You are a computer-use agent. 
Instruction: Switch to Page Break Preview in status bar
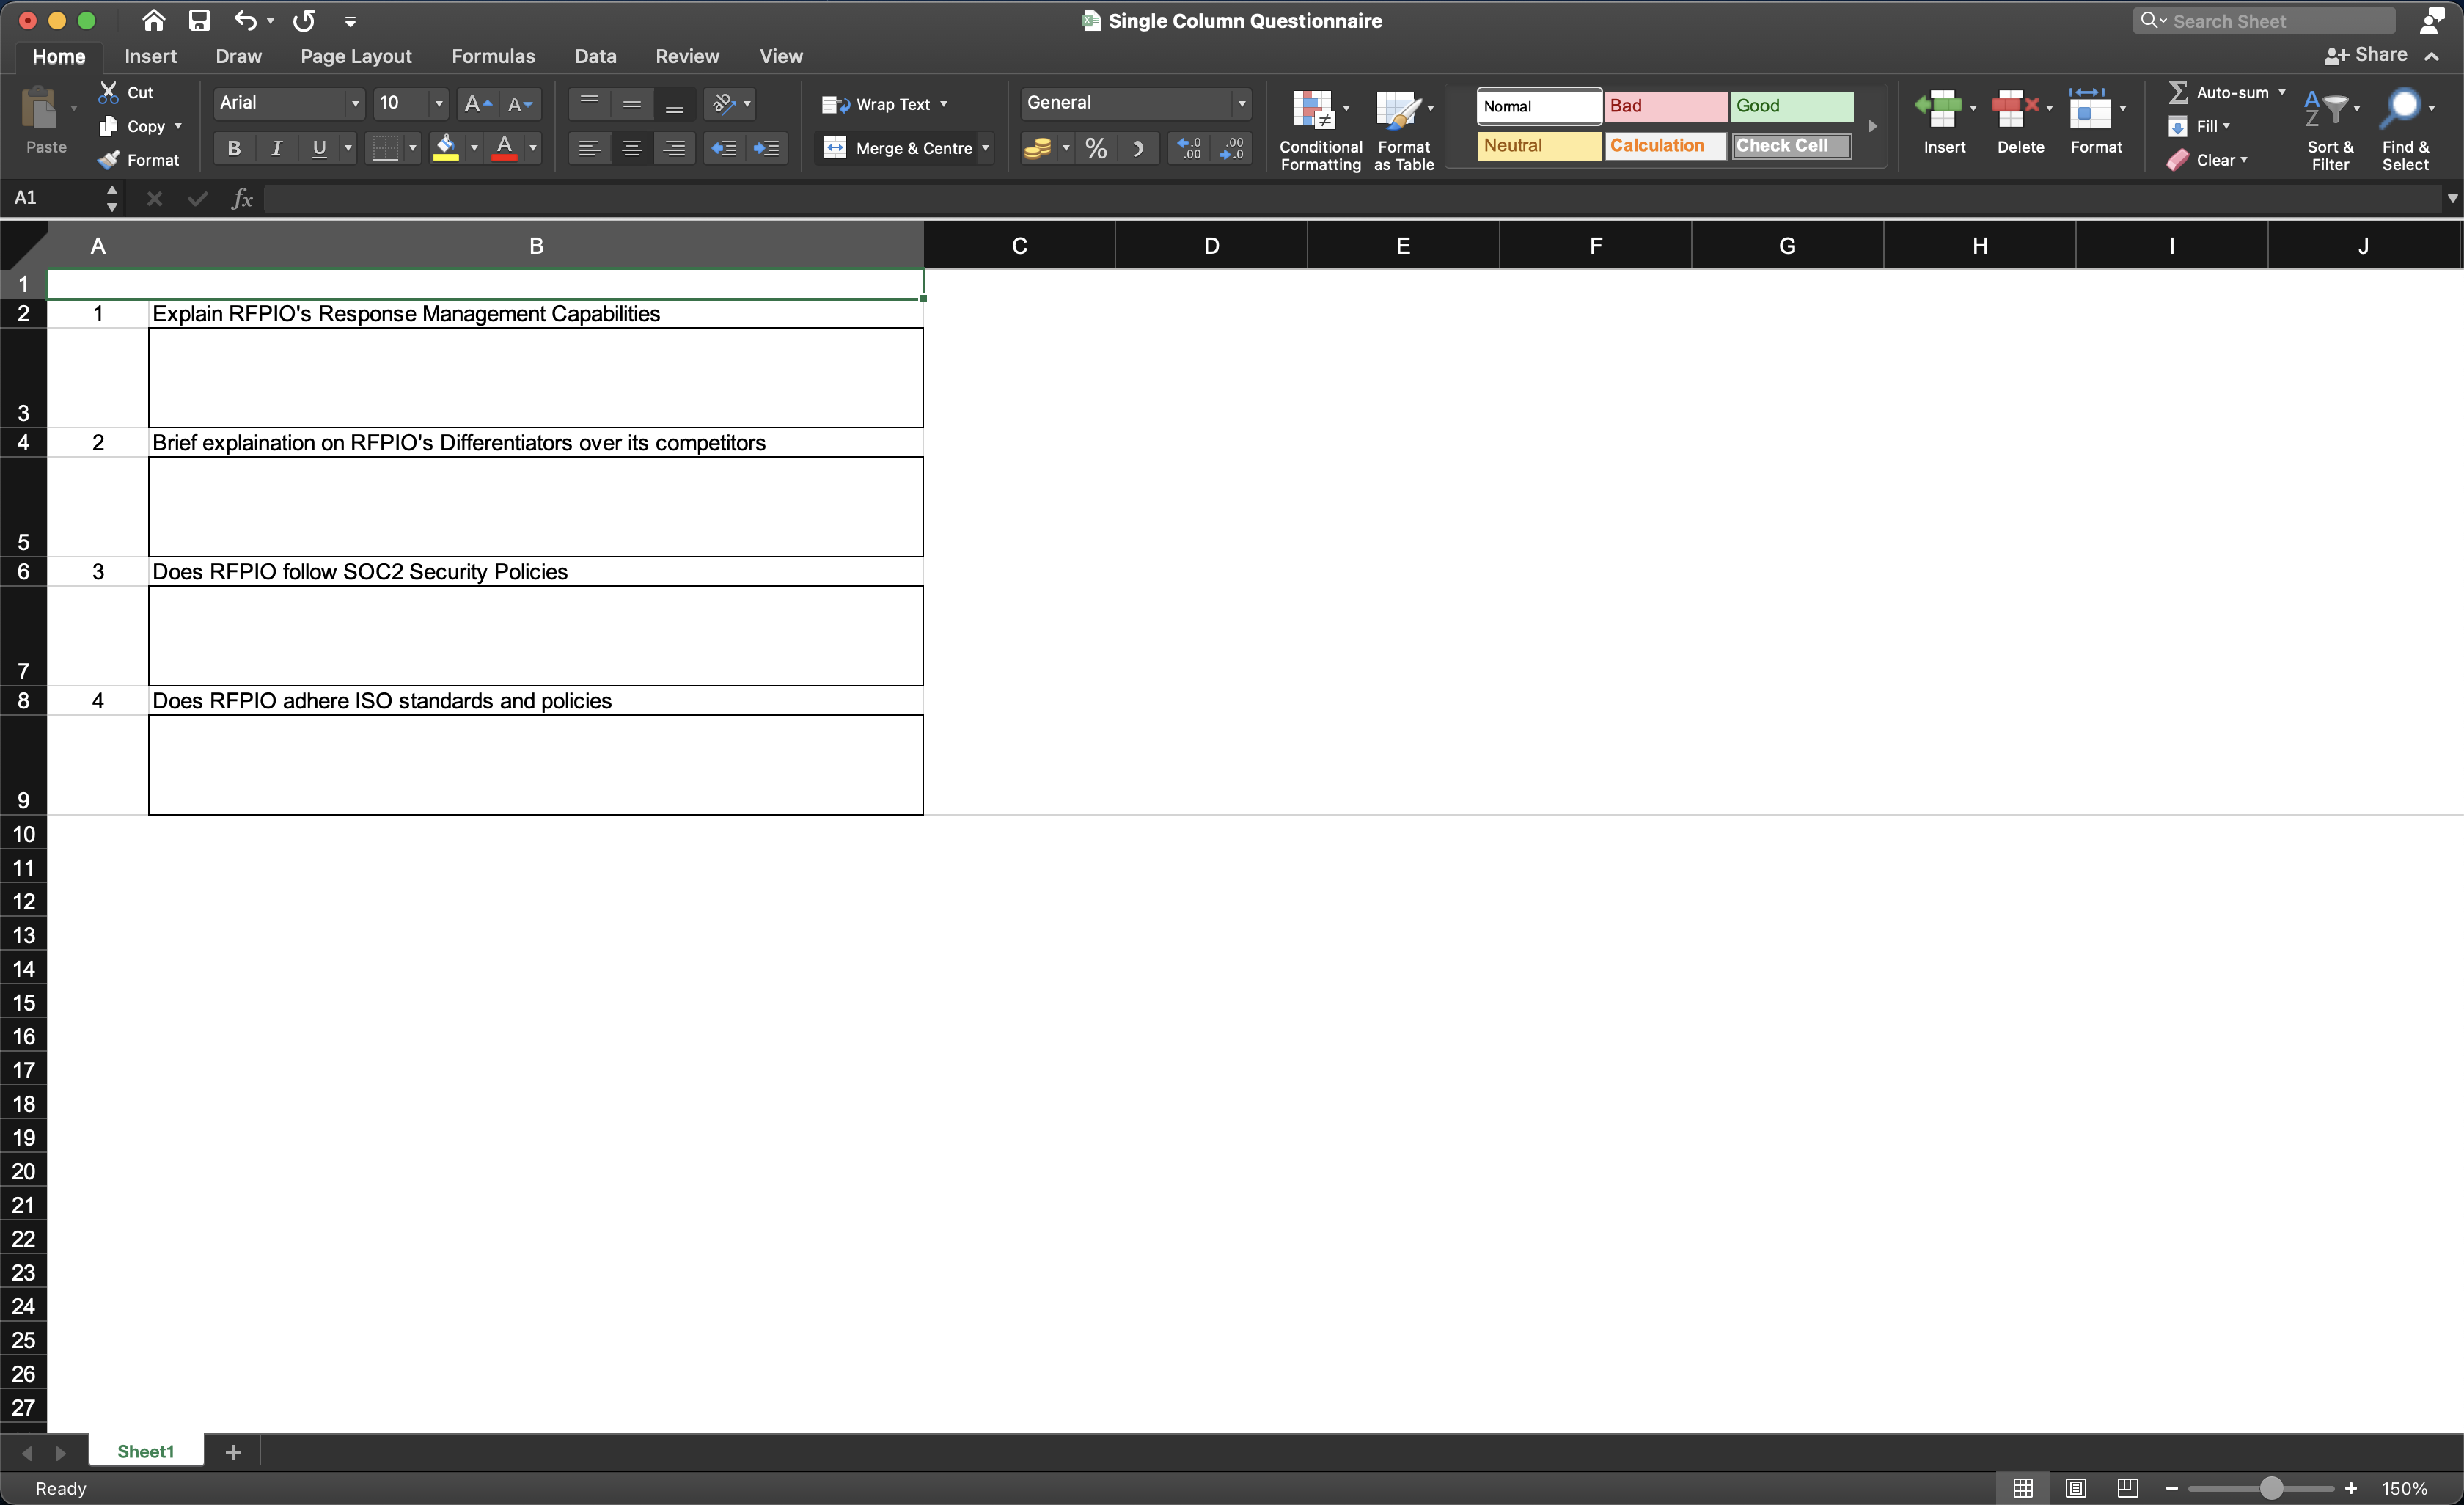pyautogui.click(x=2127, y=1488)
